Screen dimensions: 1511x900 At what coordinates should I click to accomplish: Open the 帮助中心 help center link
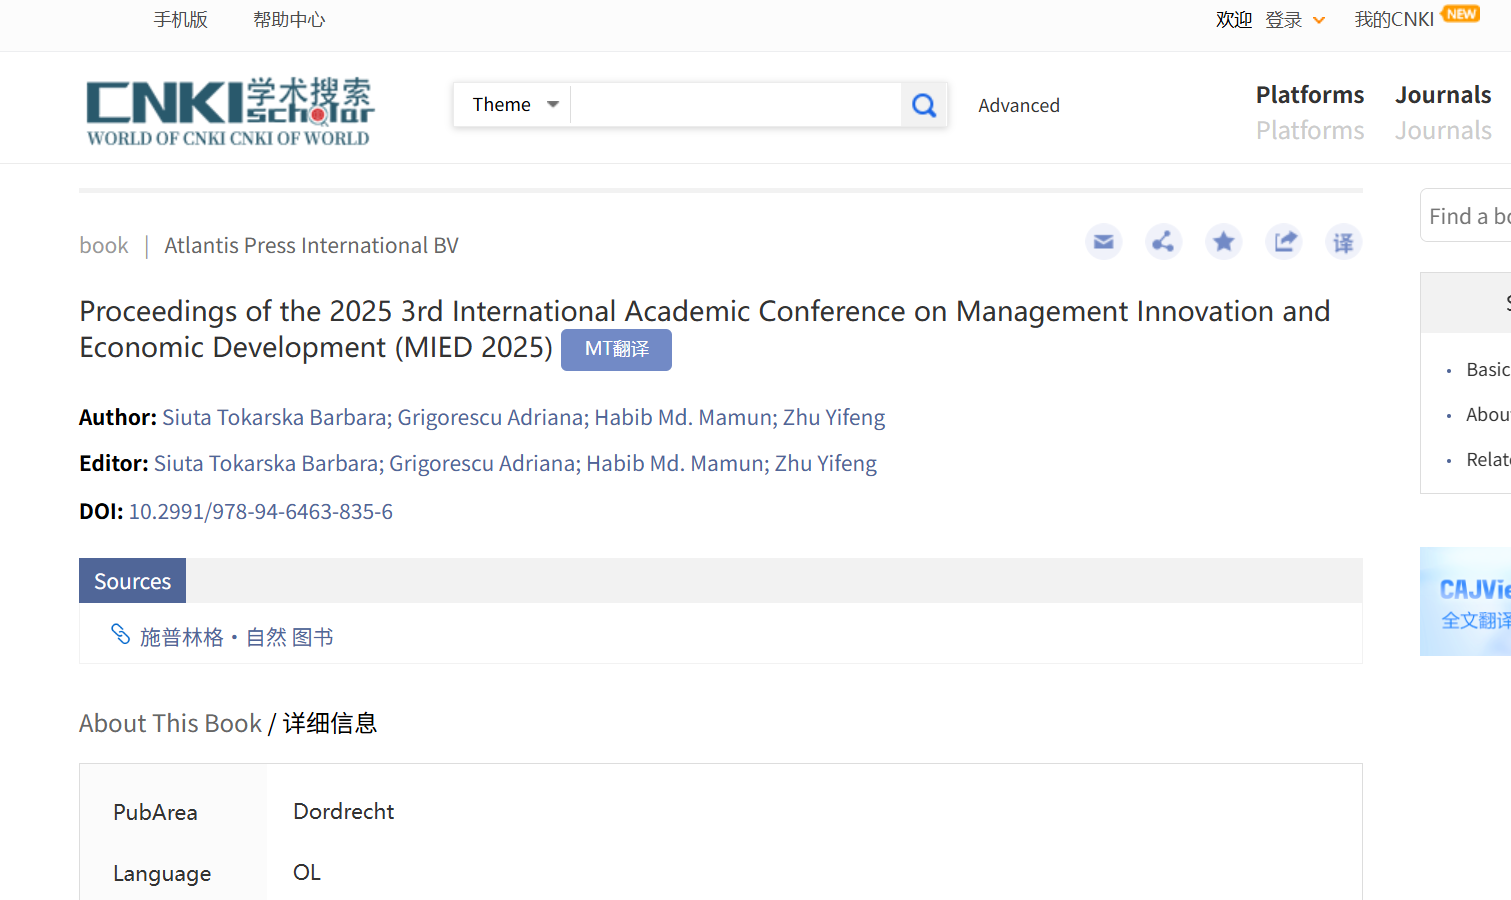pyautogui.click(x=289, y=20)
